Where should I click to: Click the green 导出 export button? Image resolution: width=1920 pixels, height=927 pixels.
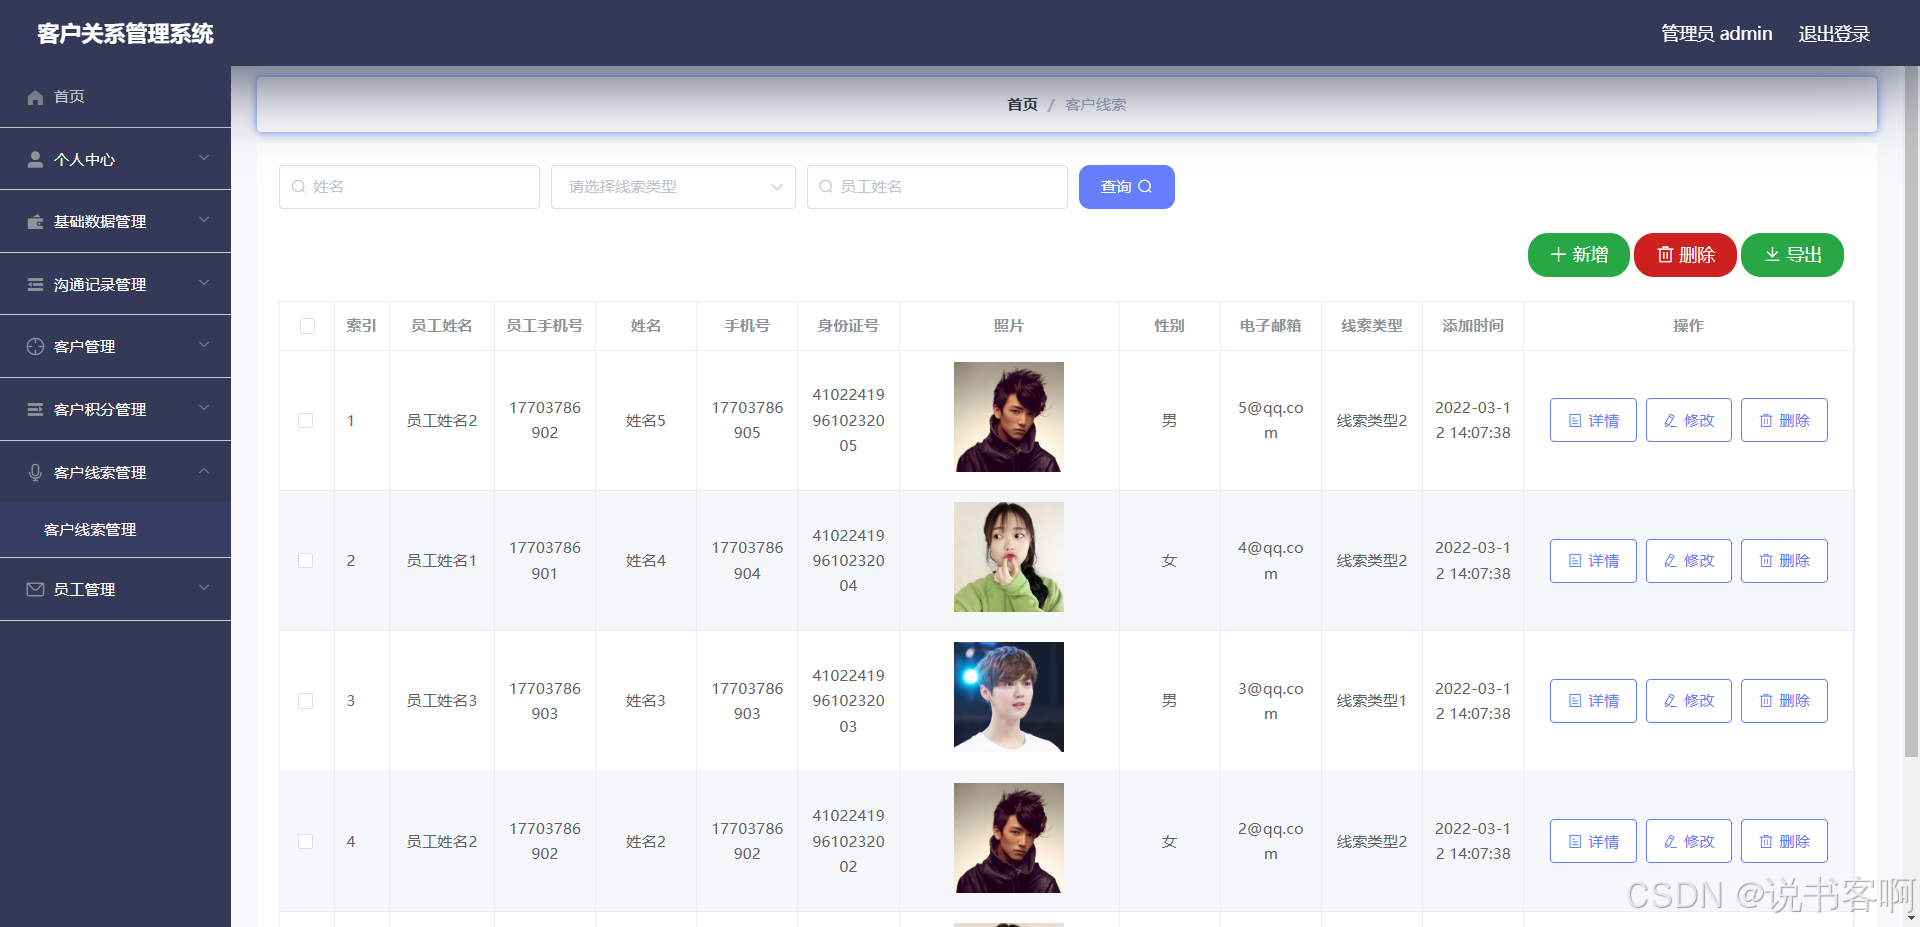click(x=1792, y=255)
